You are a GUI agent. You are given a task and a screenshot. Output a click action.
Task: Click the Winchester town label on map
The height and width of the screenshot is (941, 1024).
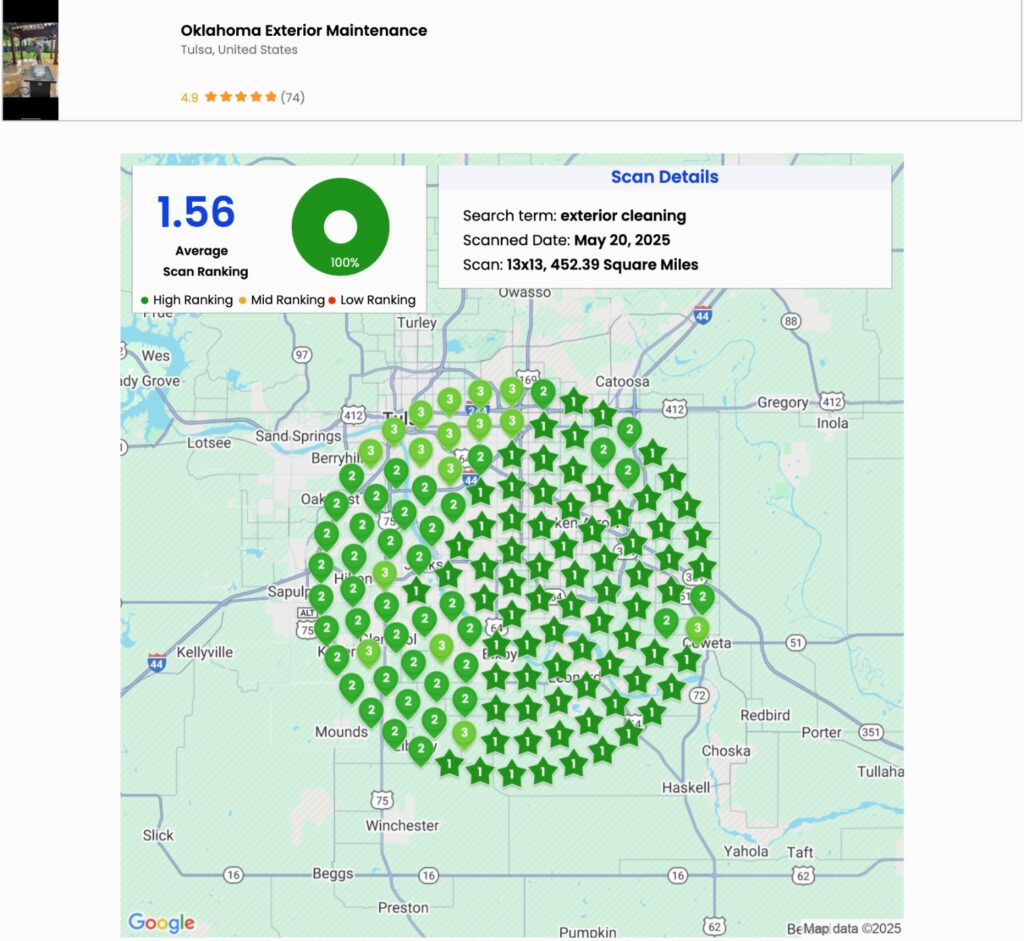click(x=402, y=825)
